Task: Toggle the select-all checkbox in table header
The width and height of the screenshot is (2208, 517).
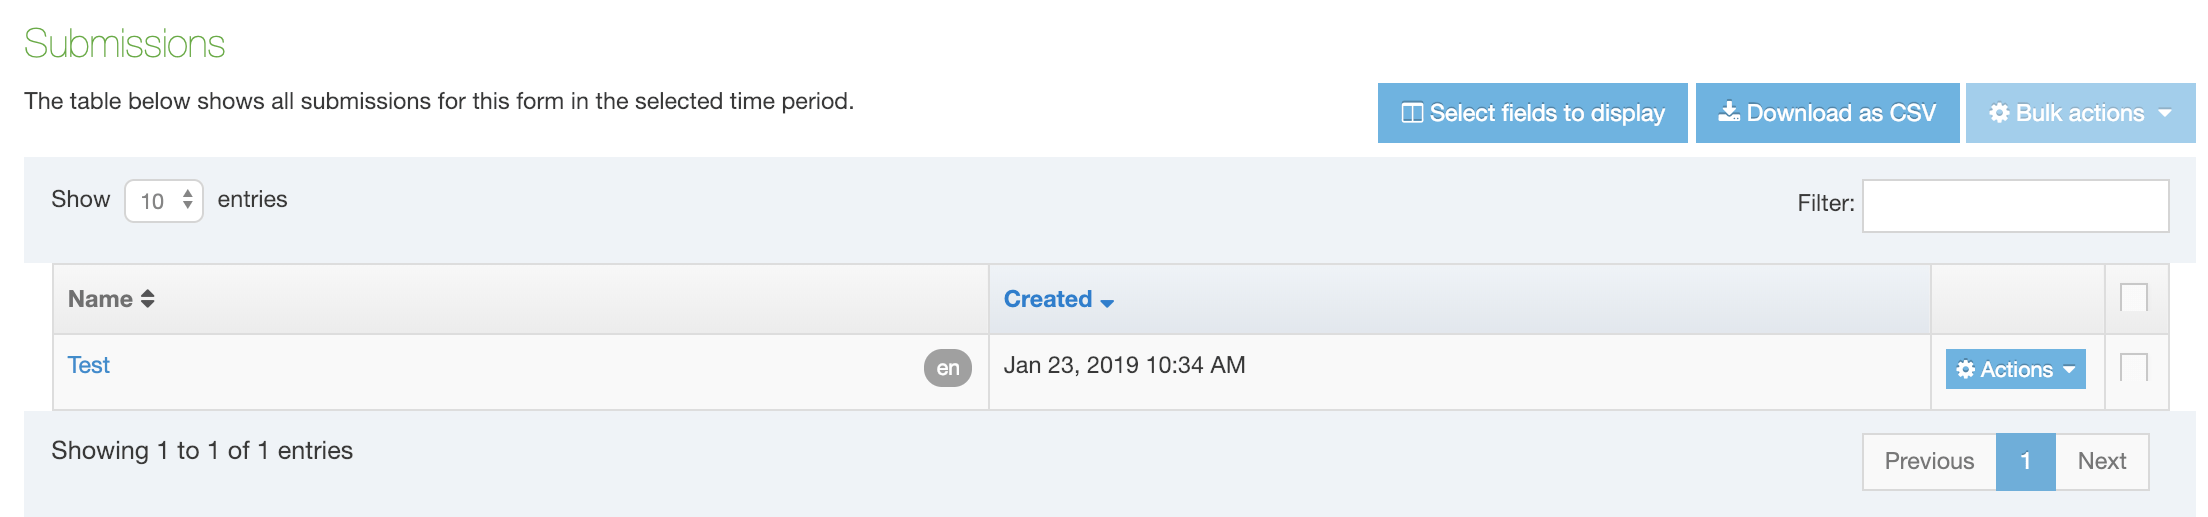Action: [2134, 298]
